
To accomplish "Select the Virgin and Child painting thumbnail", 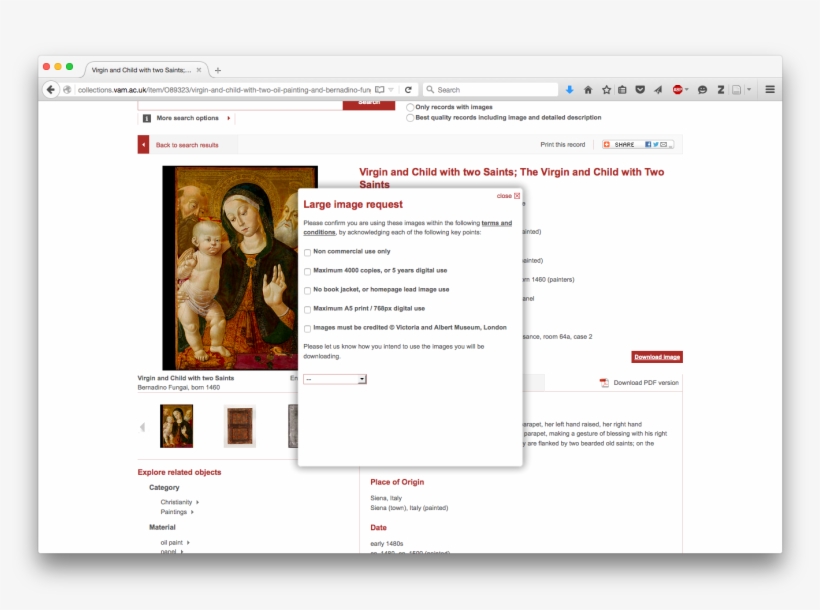I will click(176, 426).
